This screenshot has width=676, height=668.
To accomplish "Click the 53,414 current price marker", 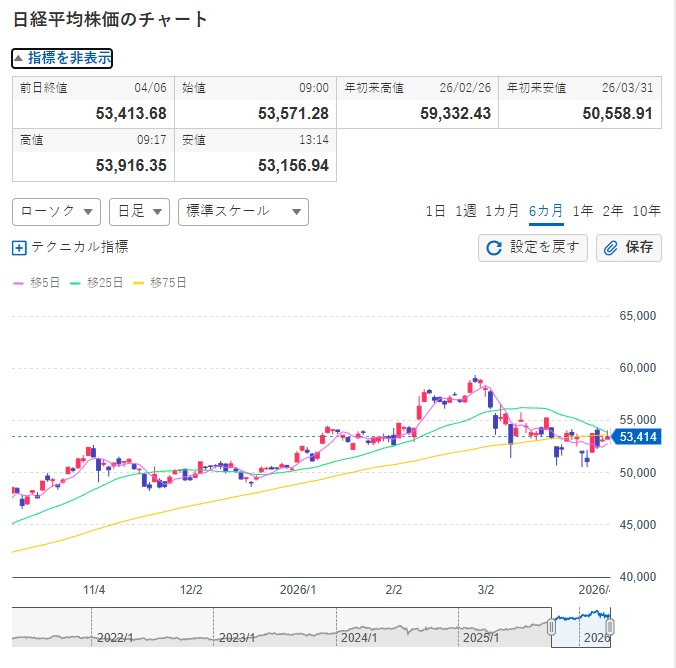I will [x=636, y=437].
